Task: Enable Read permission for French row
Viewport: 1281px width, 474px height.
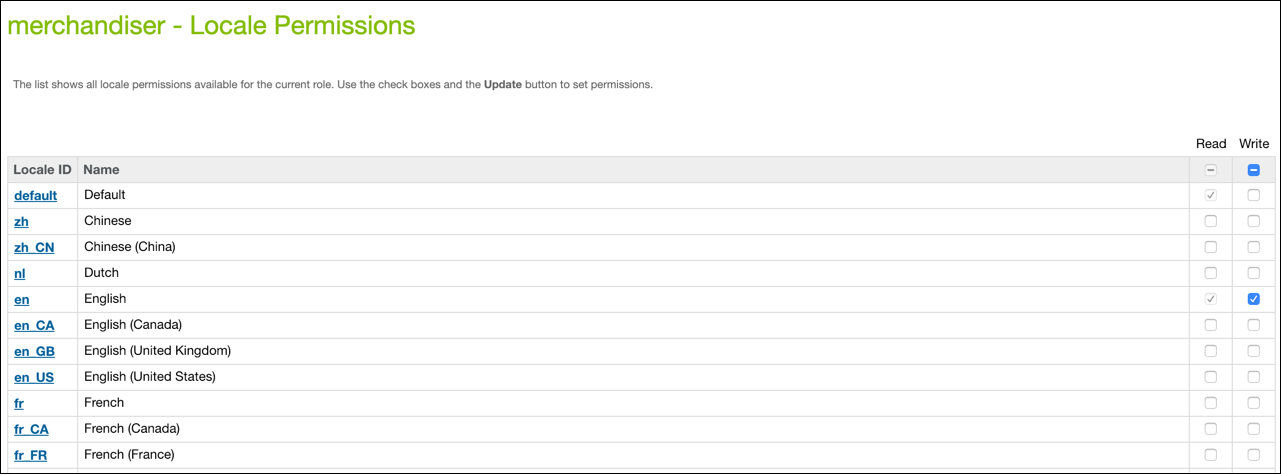Action: point(1211,403)
